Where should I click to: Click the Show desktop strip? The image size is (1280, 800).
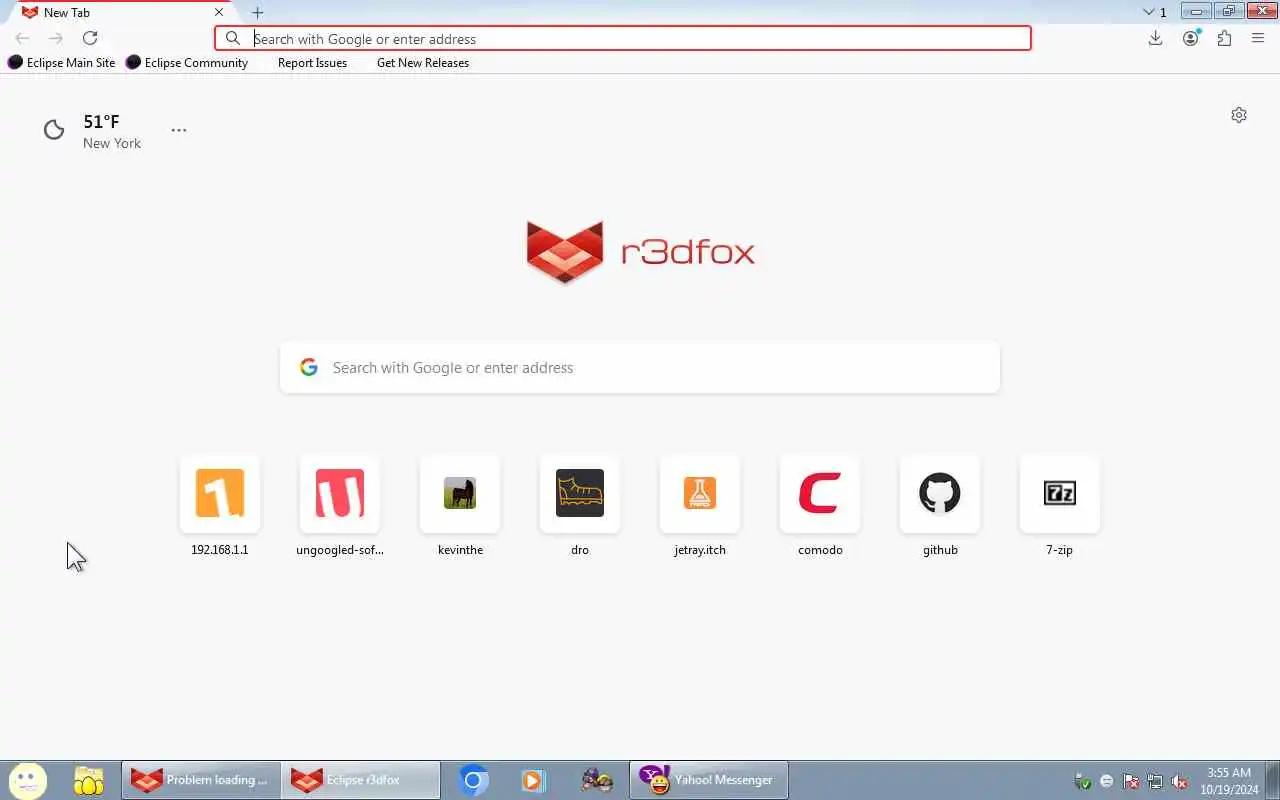coord(1273,780)
